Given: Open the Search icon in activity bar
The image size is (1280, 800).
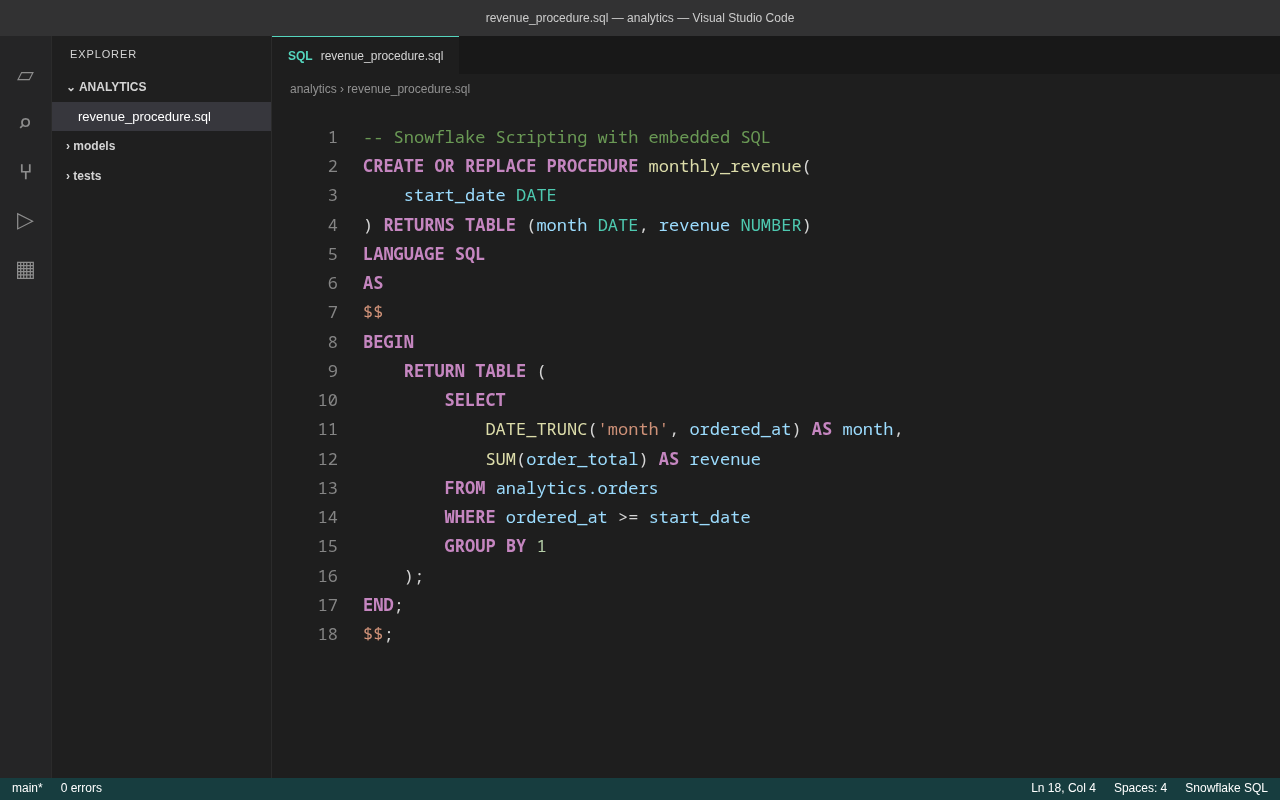Looking at the screenshot, I should point(25,124).
